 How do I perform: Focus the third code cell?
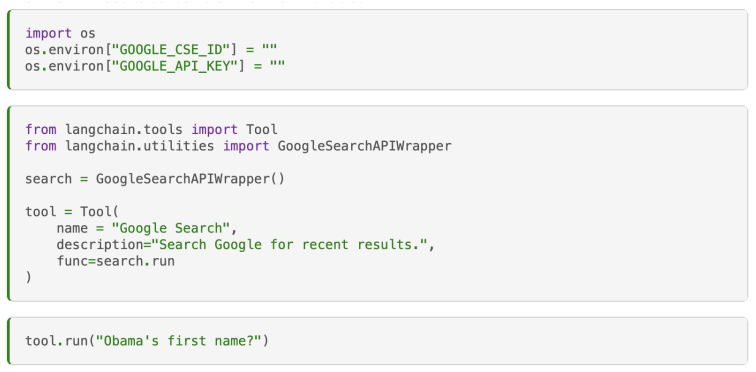point(378,341)
